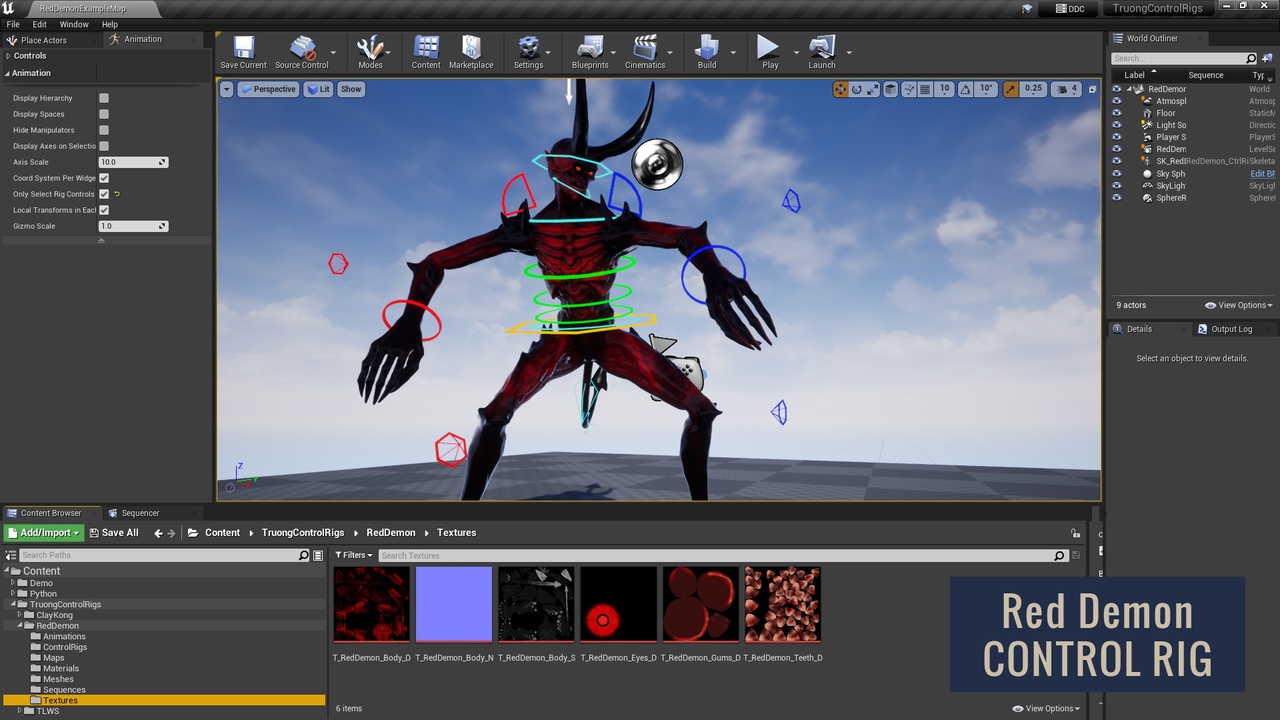1280x720 pixels.
Task: Click the Gizmo Scale value field
Action: click(133, 226)
